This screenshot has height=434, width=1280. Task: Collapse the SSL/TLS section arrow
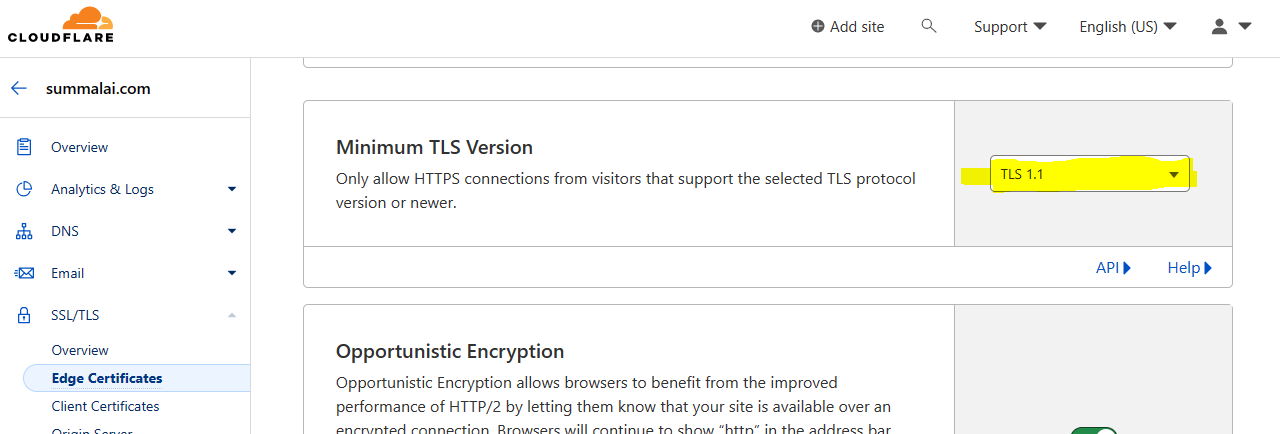232,315
